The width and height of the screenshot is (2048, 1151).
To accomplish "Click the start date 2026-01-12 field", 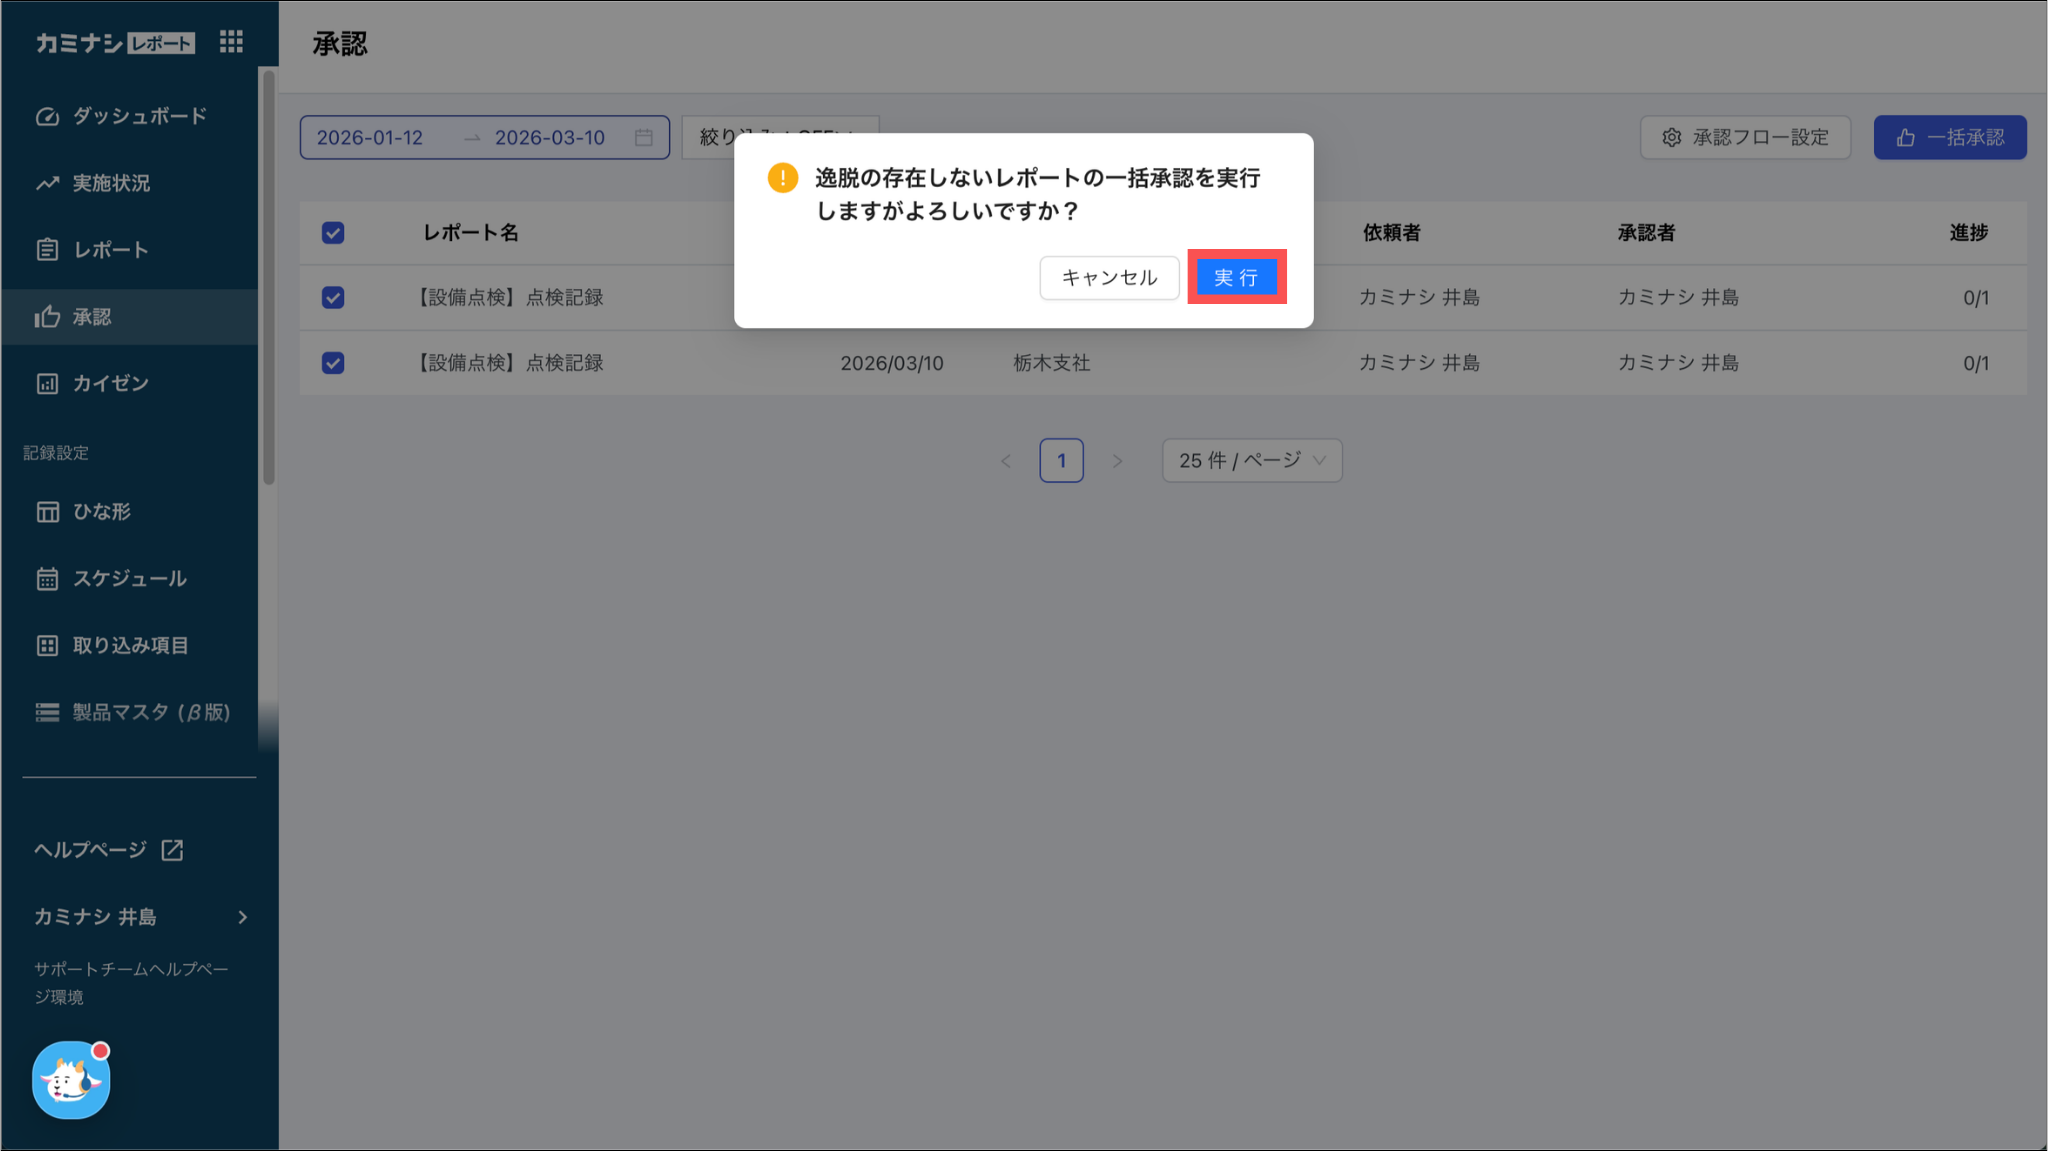I will pyautogui.click(x=370, y=138).
